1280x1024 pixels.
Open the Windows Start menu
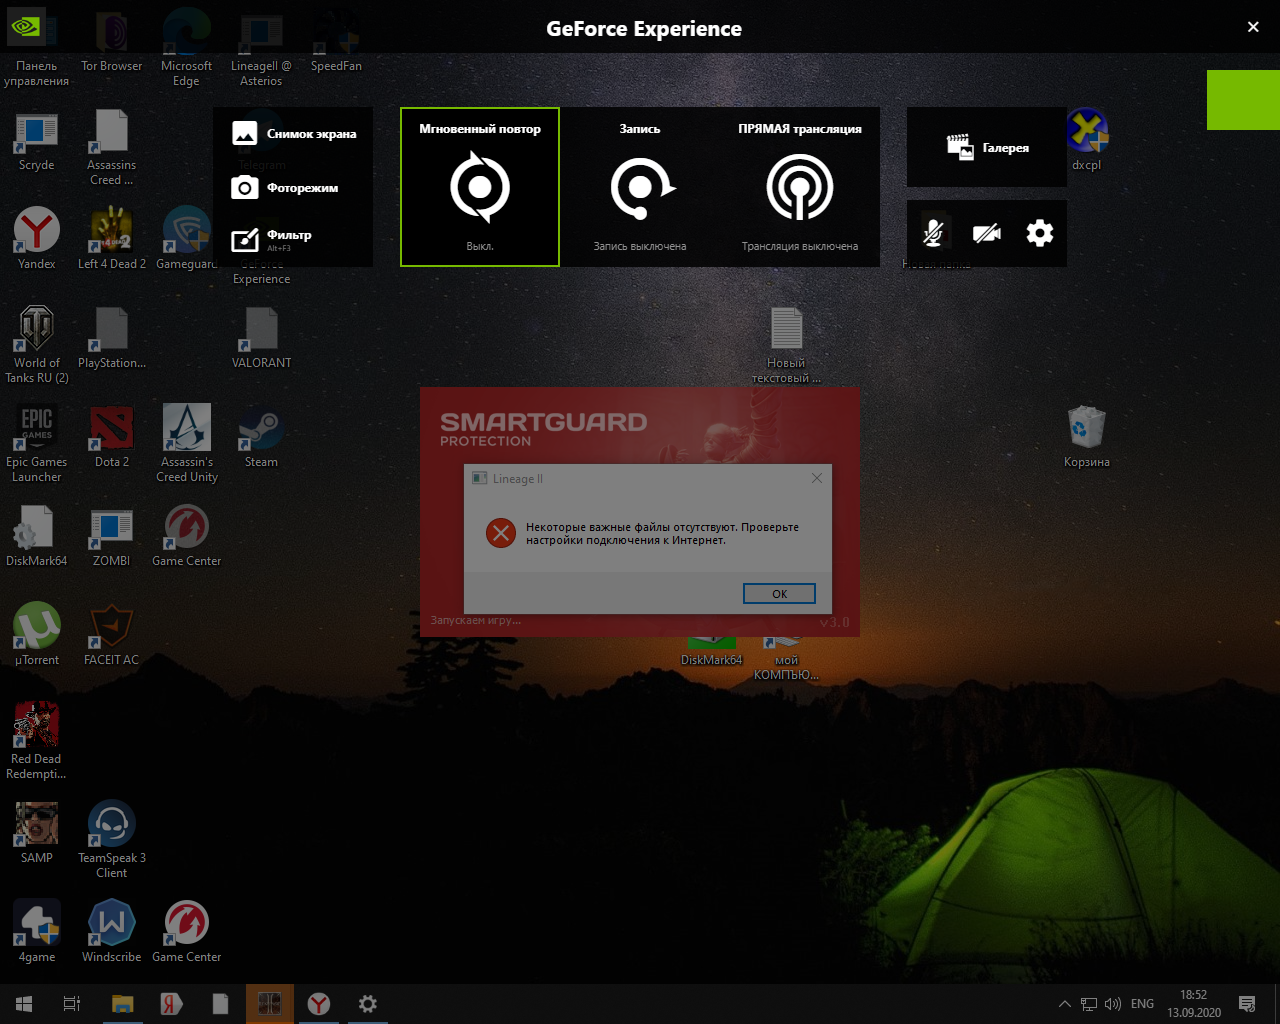click(x=24, y=1004)
